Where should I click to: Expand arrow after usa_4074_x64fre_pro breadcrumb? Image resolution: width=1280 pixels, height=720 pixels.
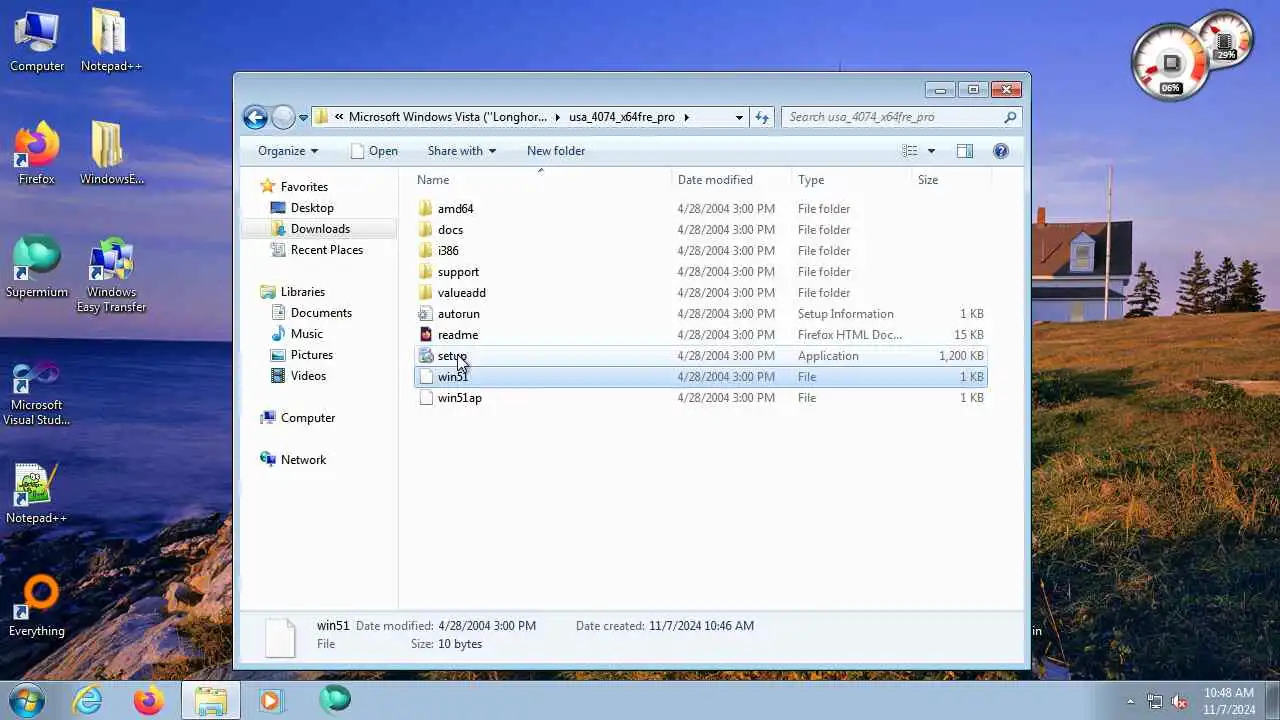point(686,117)
